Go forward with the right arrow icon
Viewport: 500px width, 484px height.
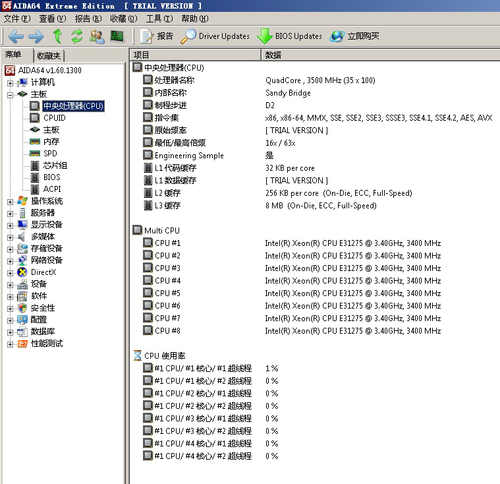point(36,36)
